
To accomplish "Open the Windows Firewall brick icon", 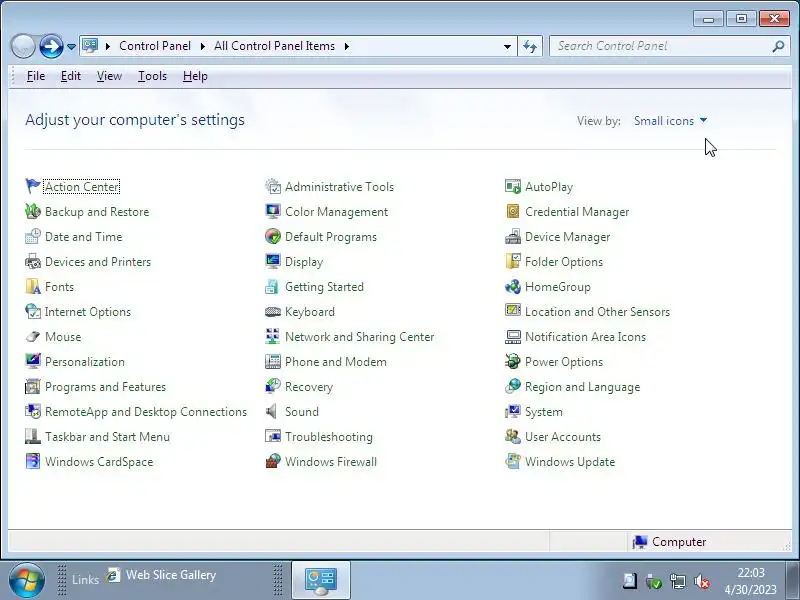I will 273,461.
